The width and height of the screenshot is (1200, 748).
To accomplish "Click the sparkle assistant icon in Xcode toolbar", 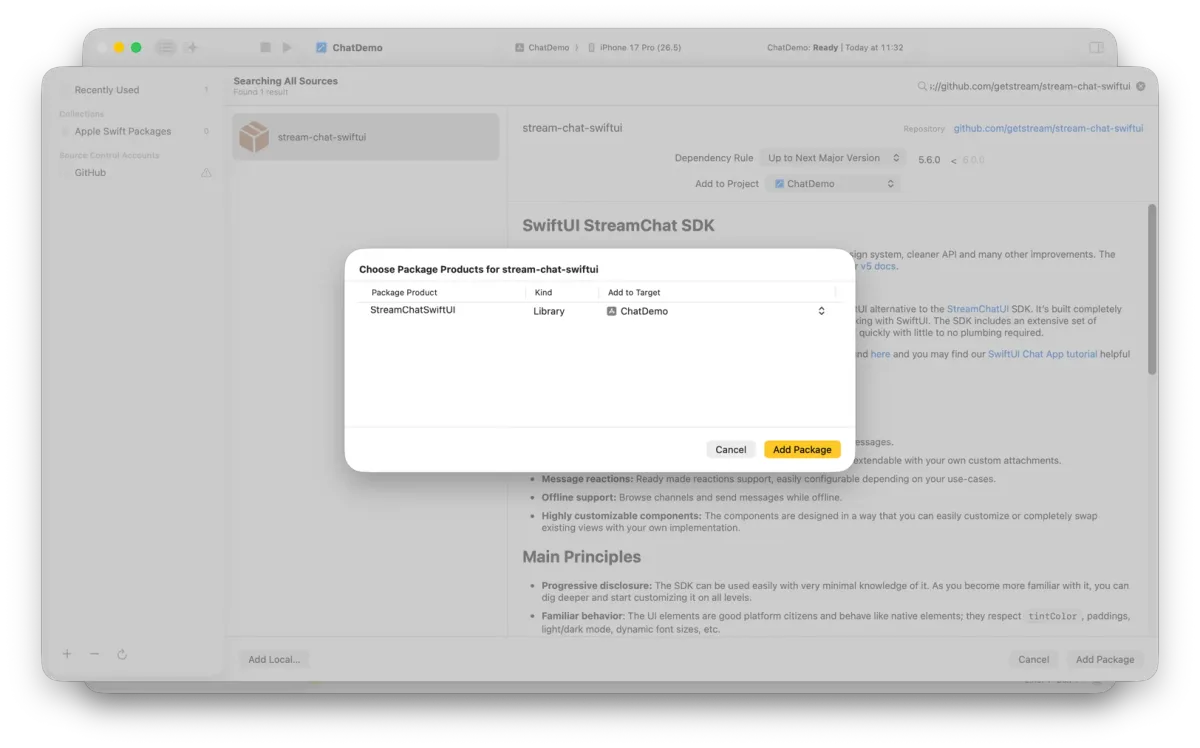I will point(192,47).
